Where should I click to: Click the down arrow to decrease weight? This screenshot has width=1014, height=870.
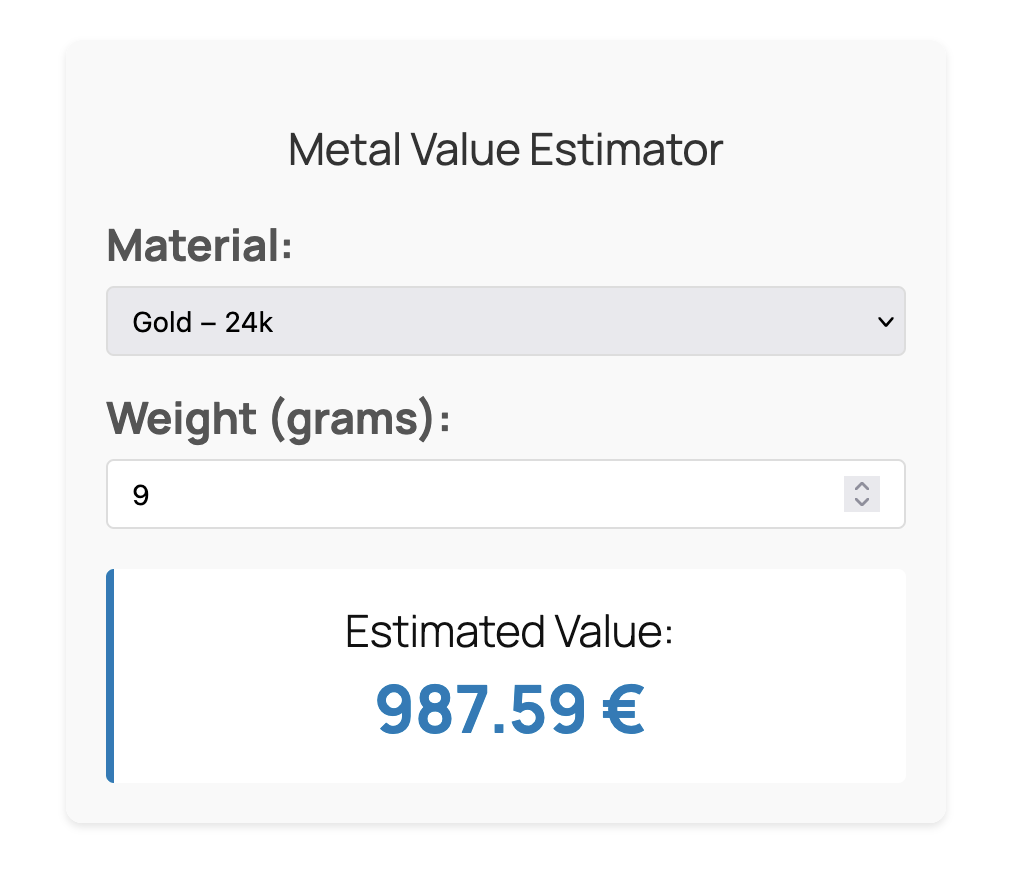coord(861,501)
